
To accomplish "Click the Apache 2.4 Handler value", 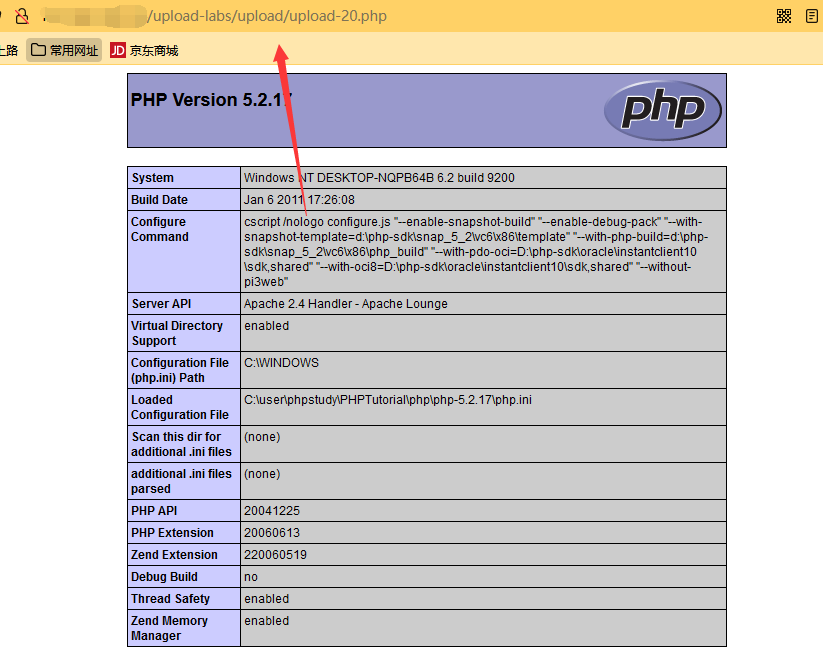I will coord(345,304).
